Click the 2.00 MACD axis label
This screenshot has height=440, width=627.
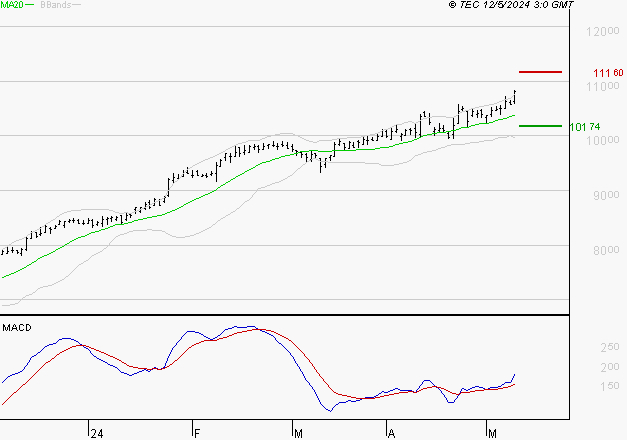click(610, 367)
